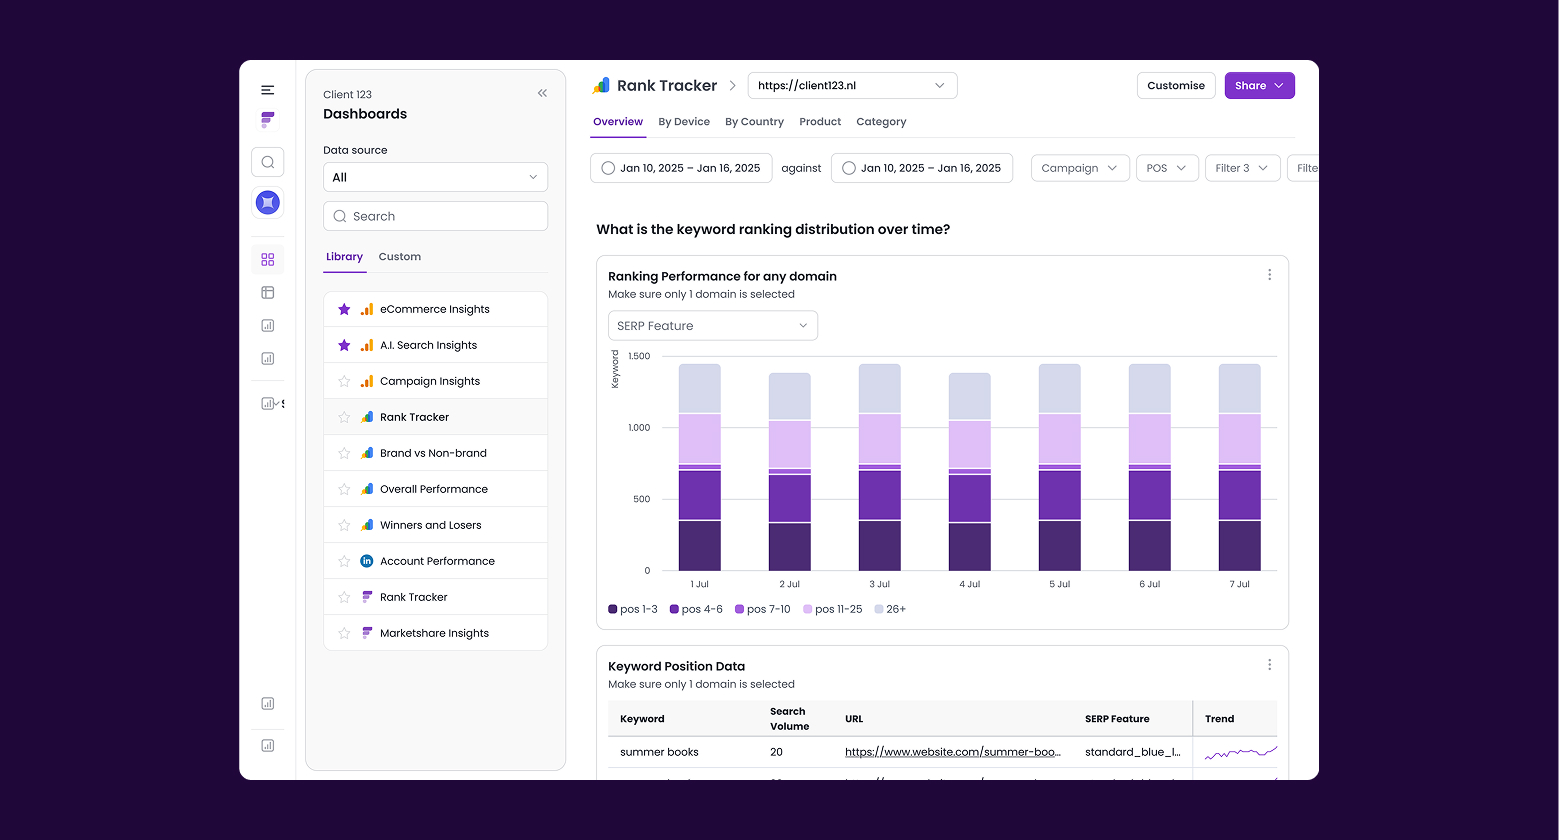Click the table panel icon in the sidebar
Image resolution: width=1559 pixels, height=840 pixels.
pos(267,292)
